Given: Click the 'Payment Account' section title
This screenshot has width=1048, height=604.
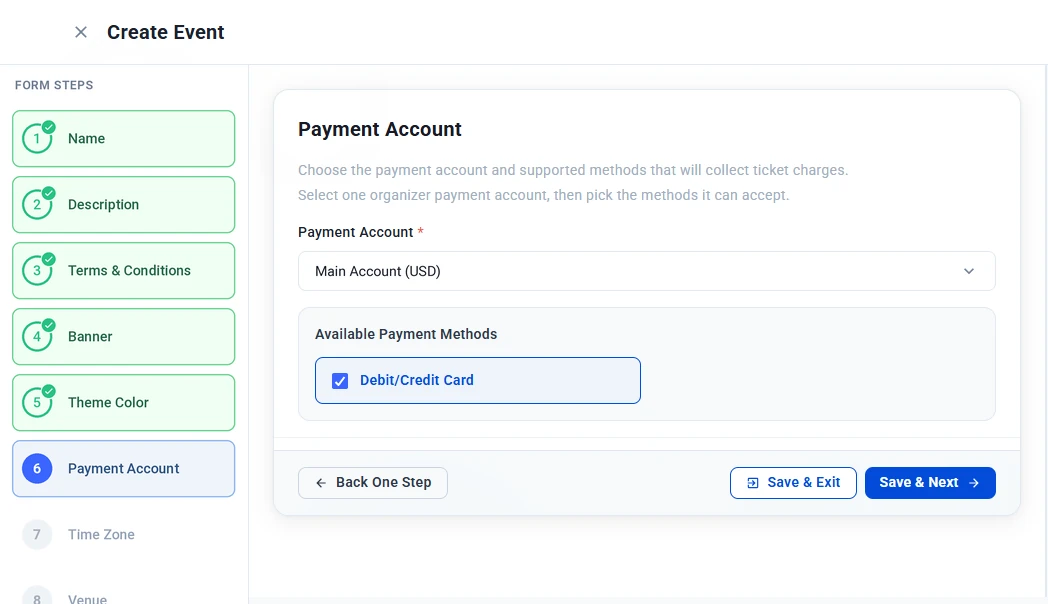Looking at the screenshot, I should coord(380,129).
